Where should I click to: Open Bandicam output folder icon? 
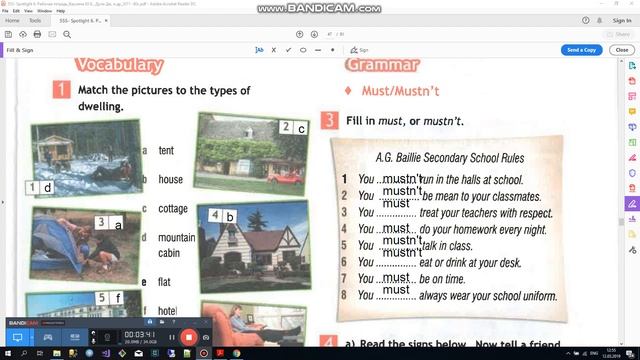(x=162, y=322)
